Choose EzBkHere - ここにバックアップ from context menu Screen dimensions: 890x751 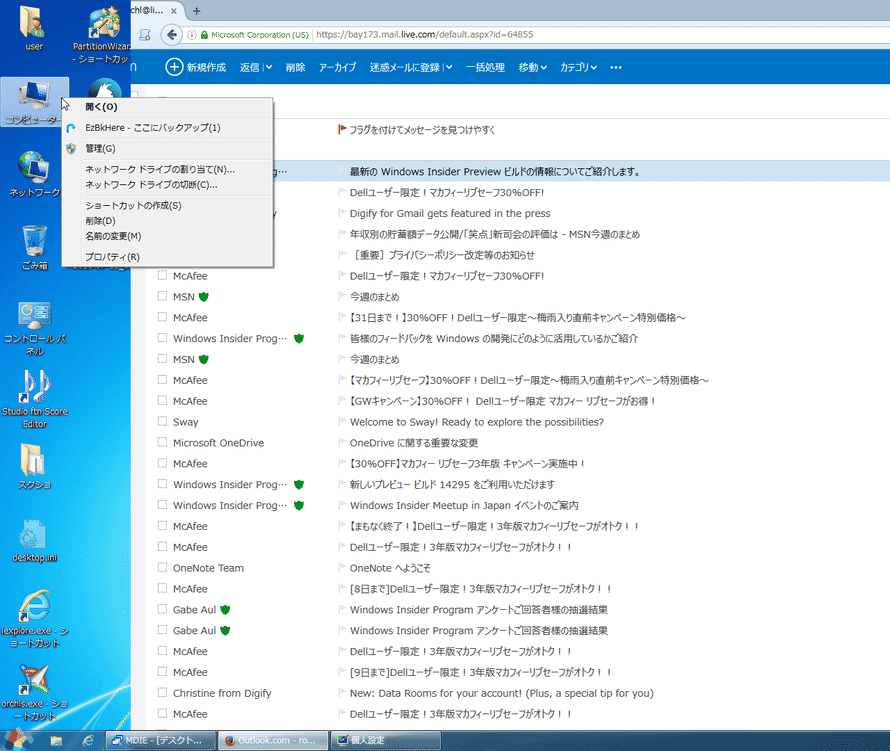[167, 128]
